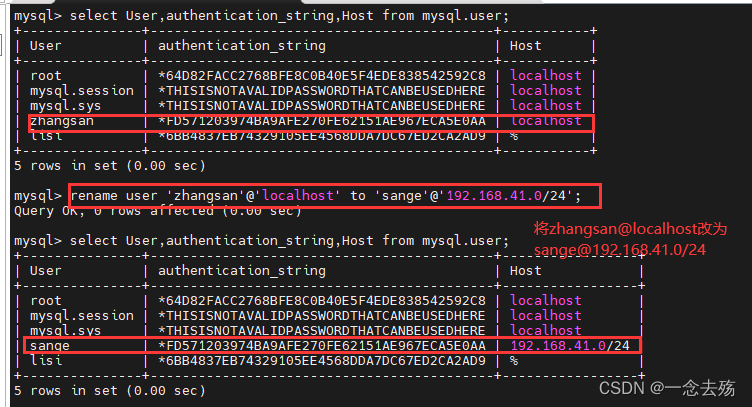Click the Query OK result line
752x407 pixels.
click(157, 210)
